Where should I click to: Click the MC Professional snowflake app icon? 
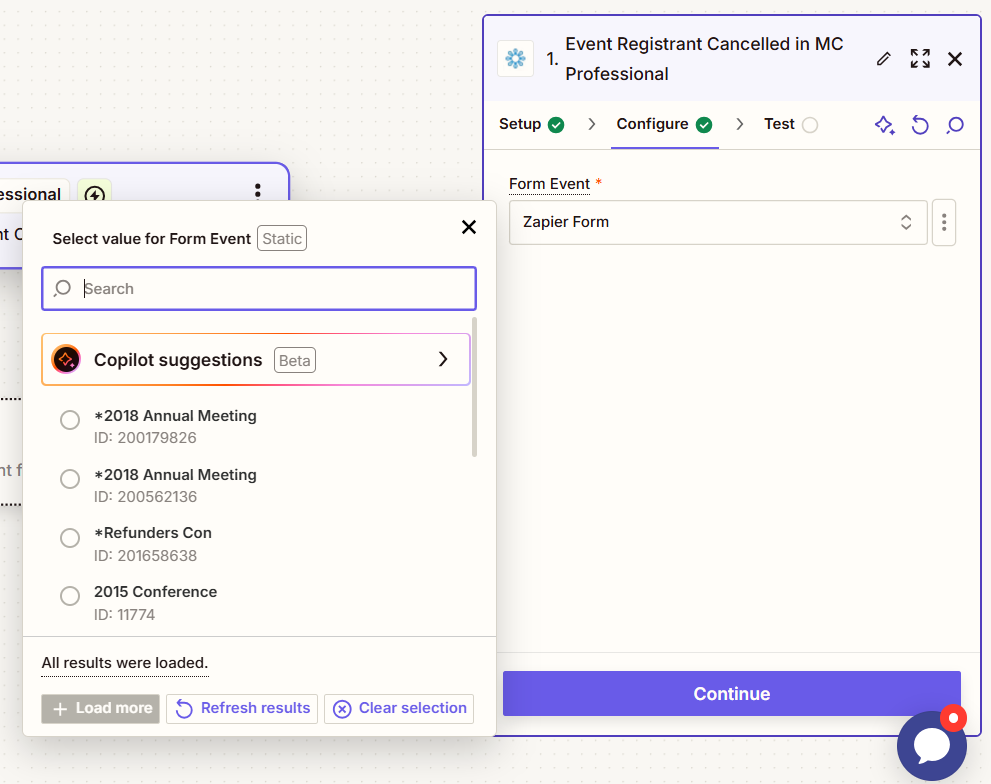click(516, 59)
